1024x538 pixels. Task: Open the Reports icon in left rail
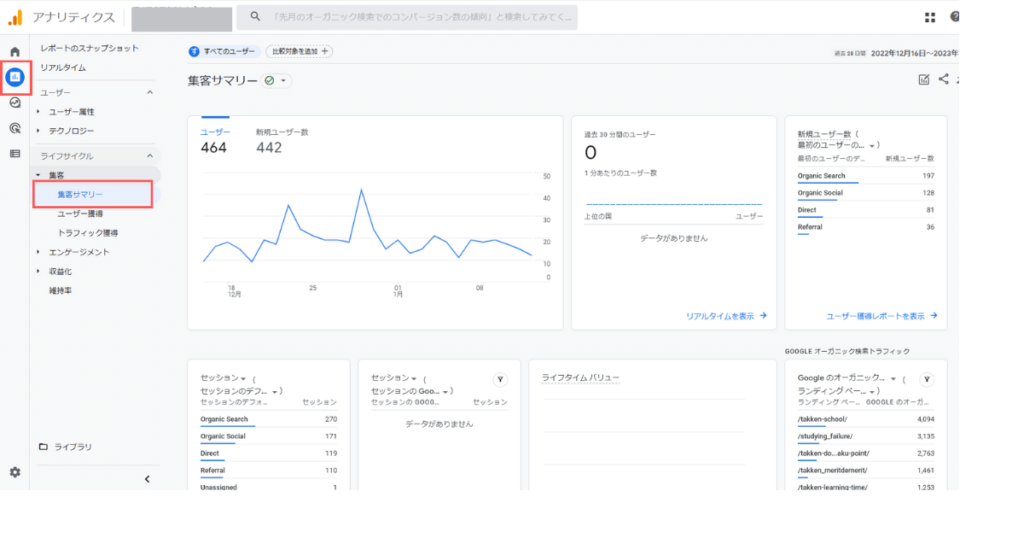(x=15, y=77)
